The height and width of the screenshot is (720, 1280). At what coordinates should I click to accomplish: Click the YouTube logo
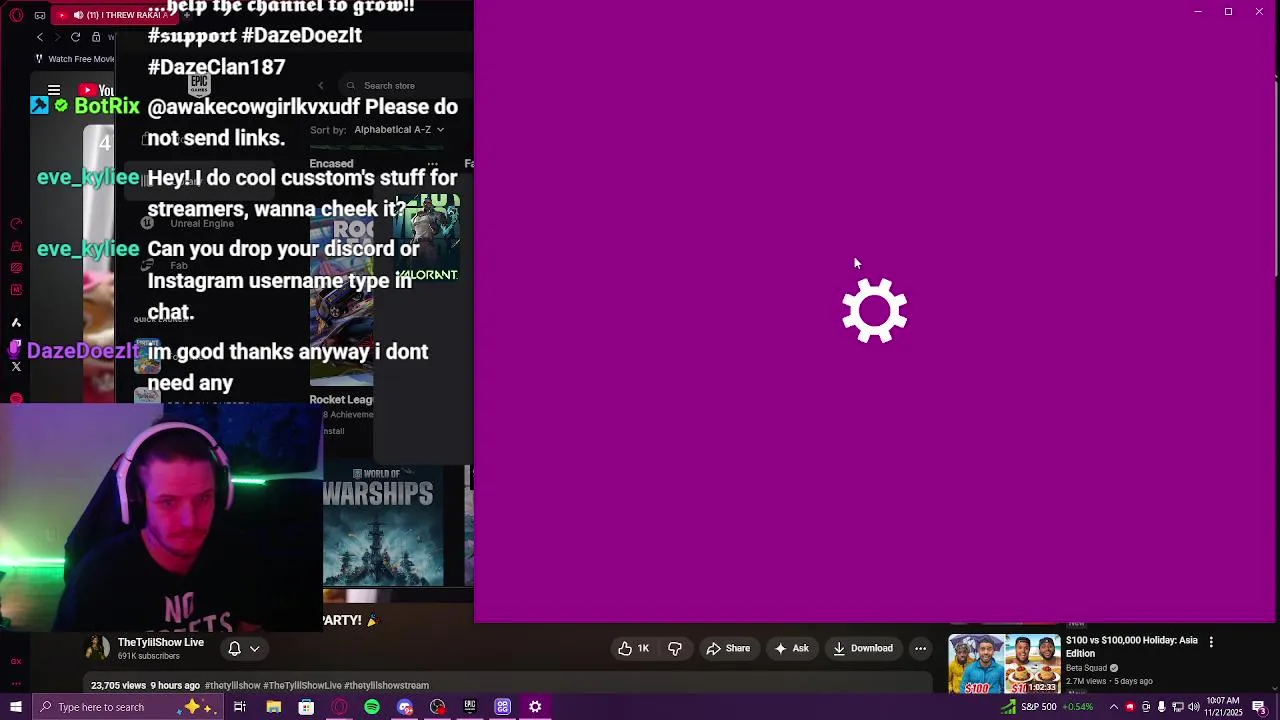point(97,90)
